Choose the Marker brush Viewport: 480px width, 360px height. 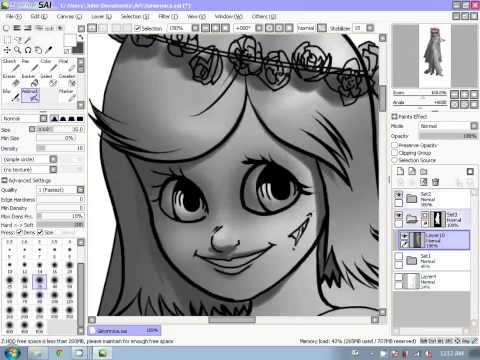[67, 95]
